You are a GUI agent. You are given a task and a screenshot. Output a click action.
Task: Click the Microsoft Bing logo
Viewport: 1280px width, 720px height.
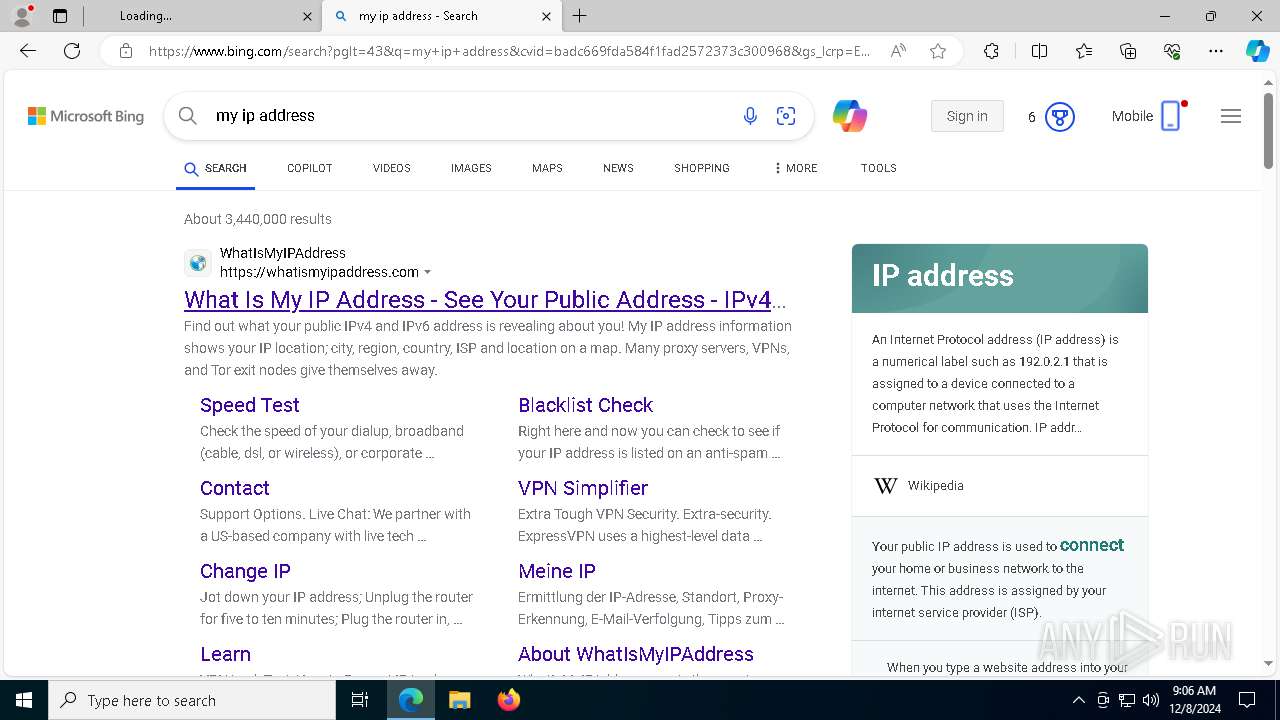click(x=86, y=116)
